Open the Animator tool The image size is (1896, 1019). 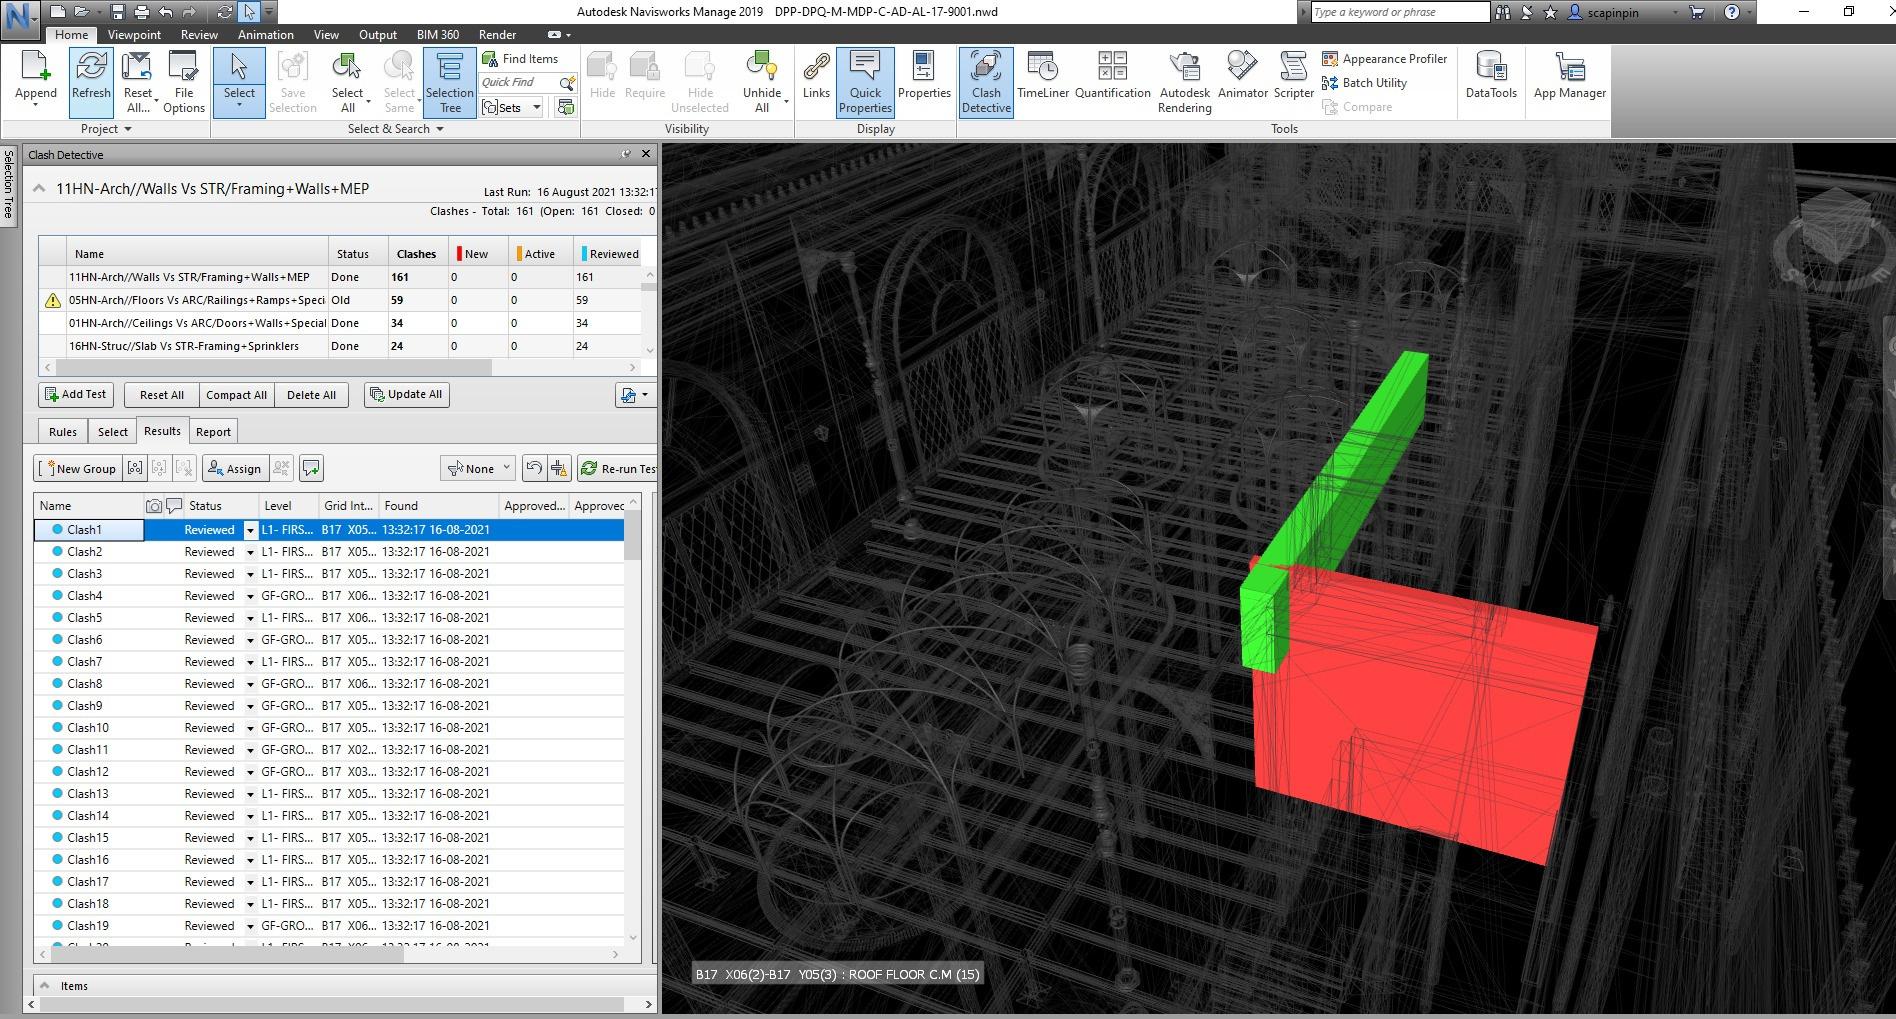tap(1243, 78)
